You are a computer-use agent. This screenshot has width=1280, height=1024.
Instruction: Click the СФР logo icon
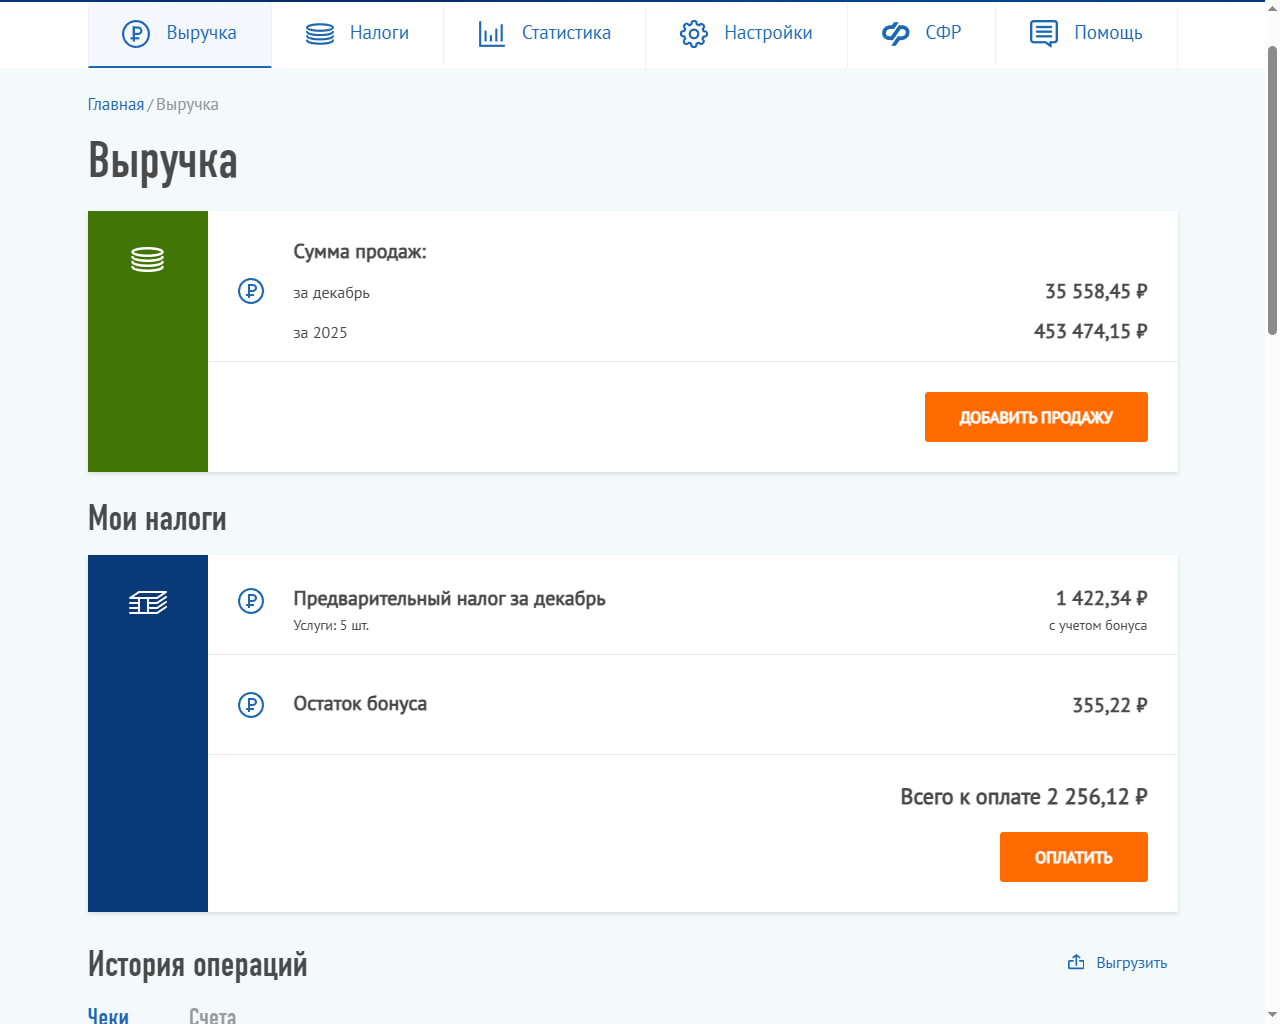(x=895, y=34)
